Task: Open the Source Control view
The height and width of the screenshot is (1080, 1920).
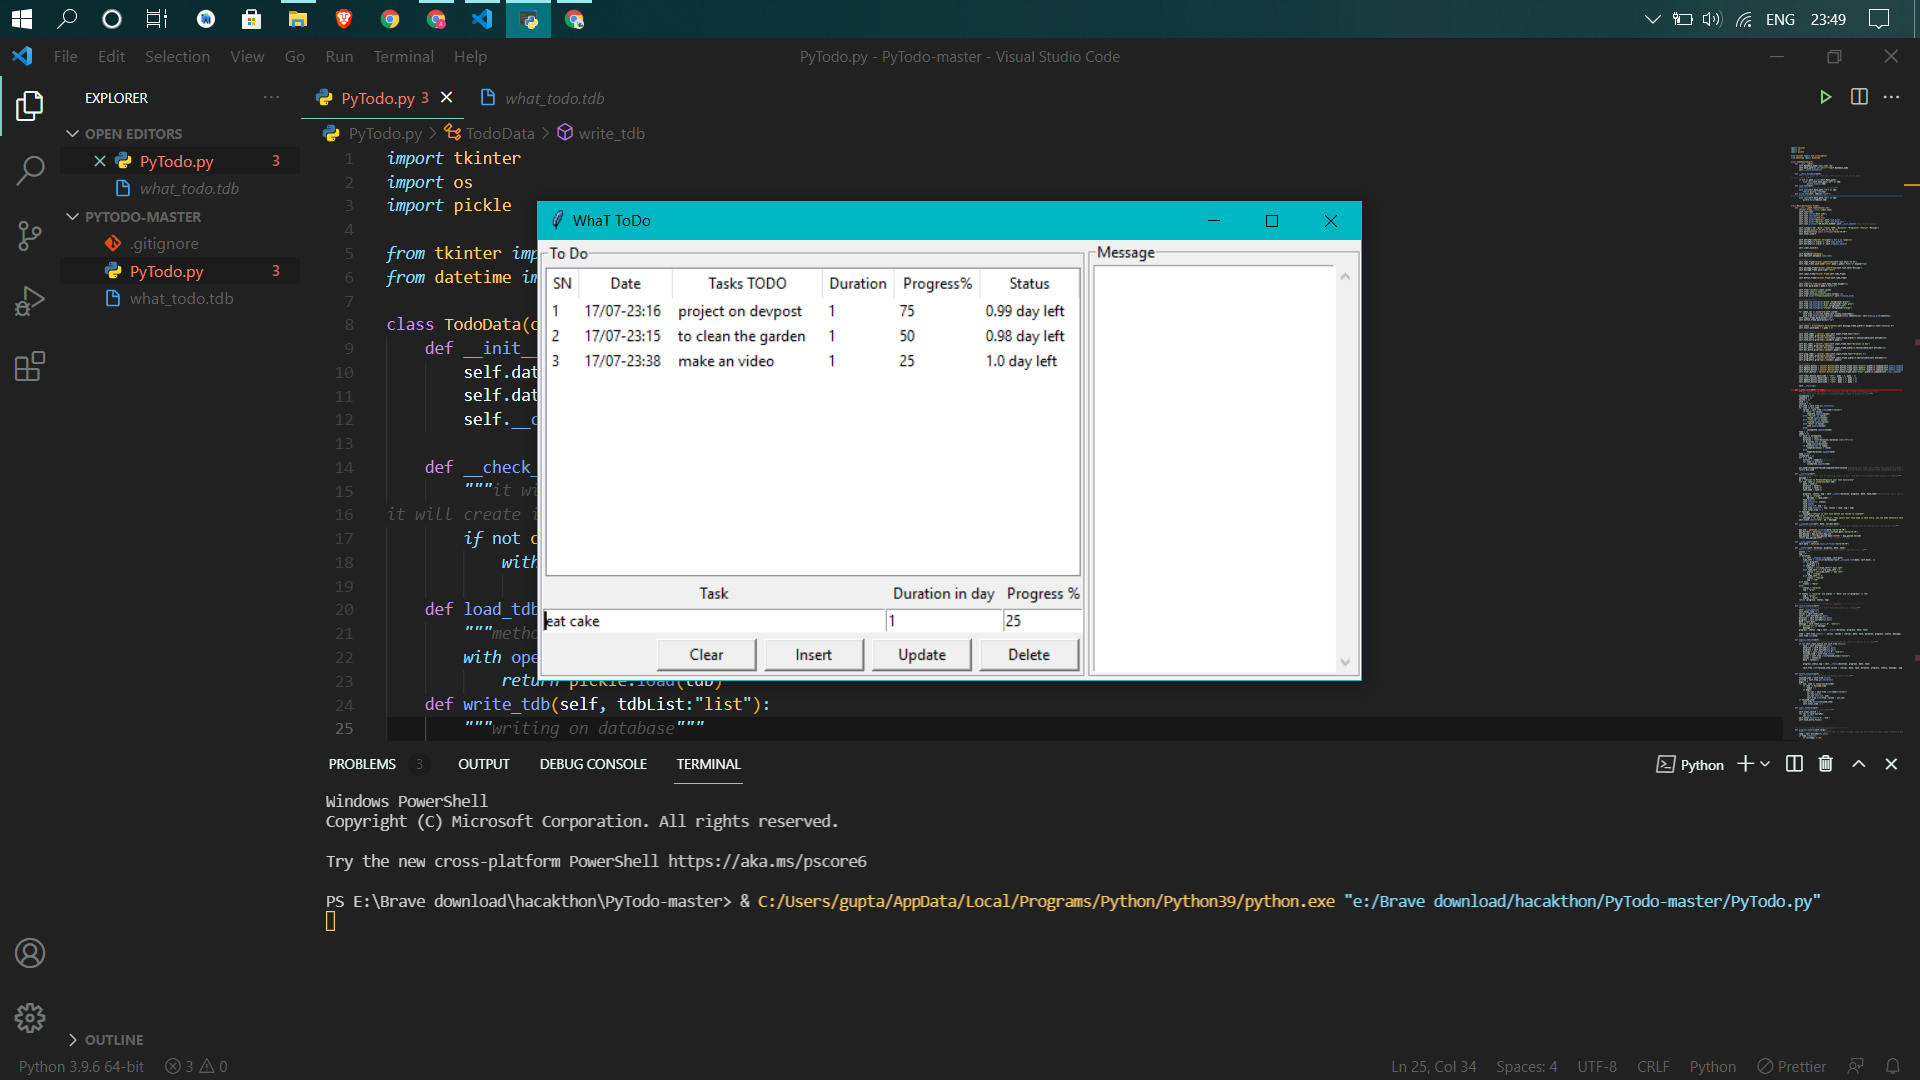Action: pos(30,236)
